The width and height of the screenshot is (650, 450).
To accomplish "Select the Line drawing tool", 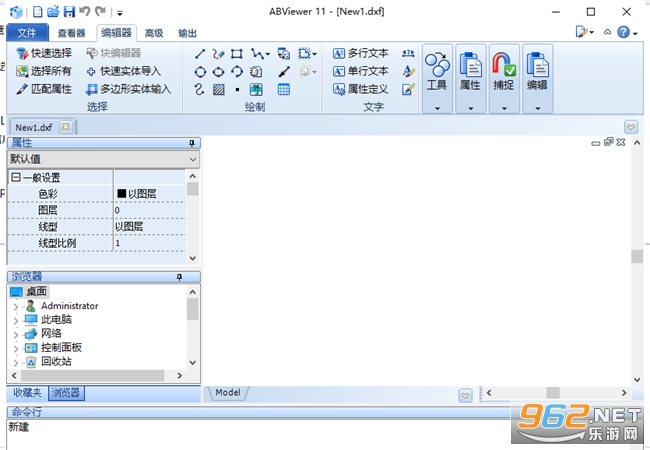I will tap(200, 53).
